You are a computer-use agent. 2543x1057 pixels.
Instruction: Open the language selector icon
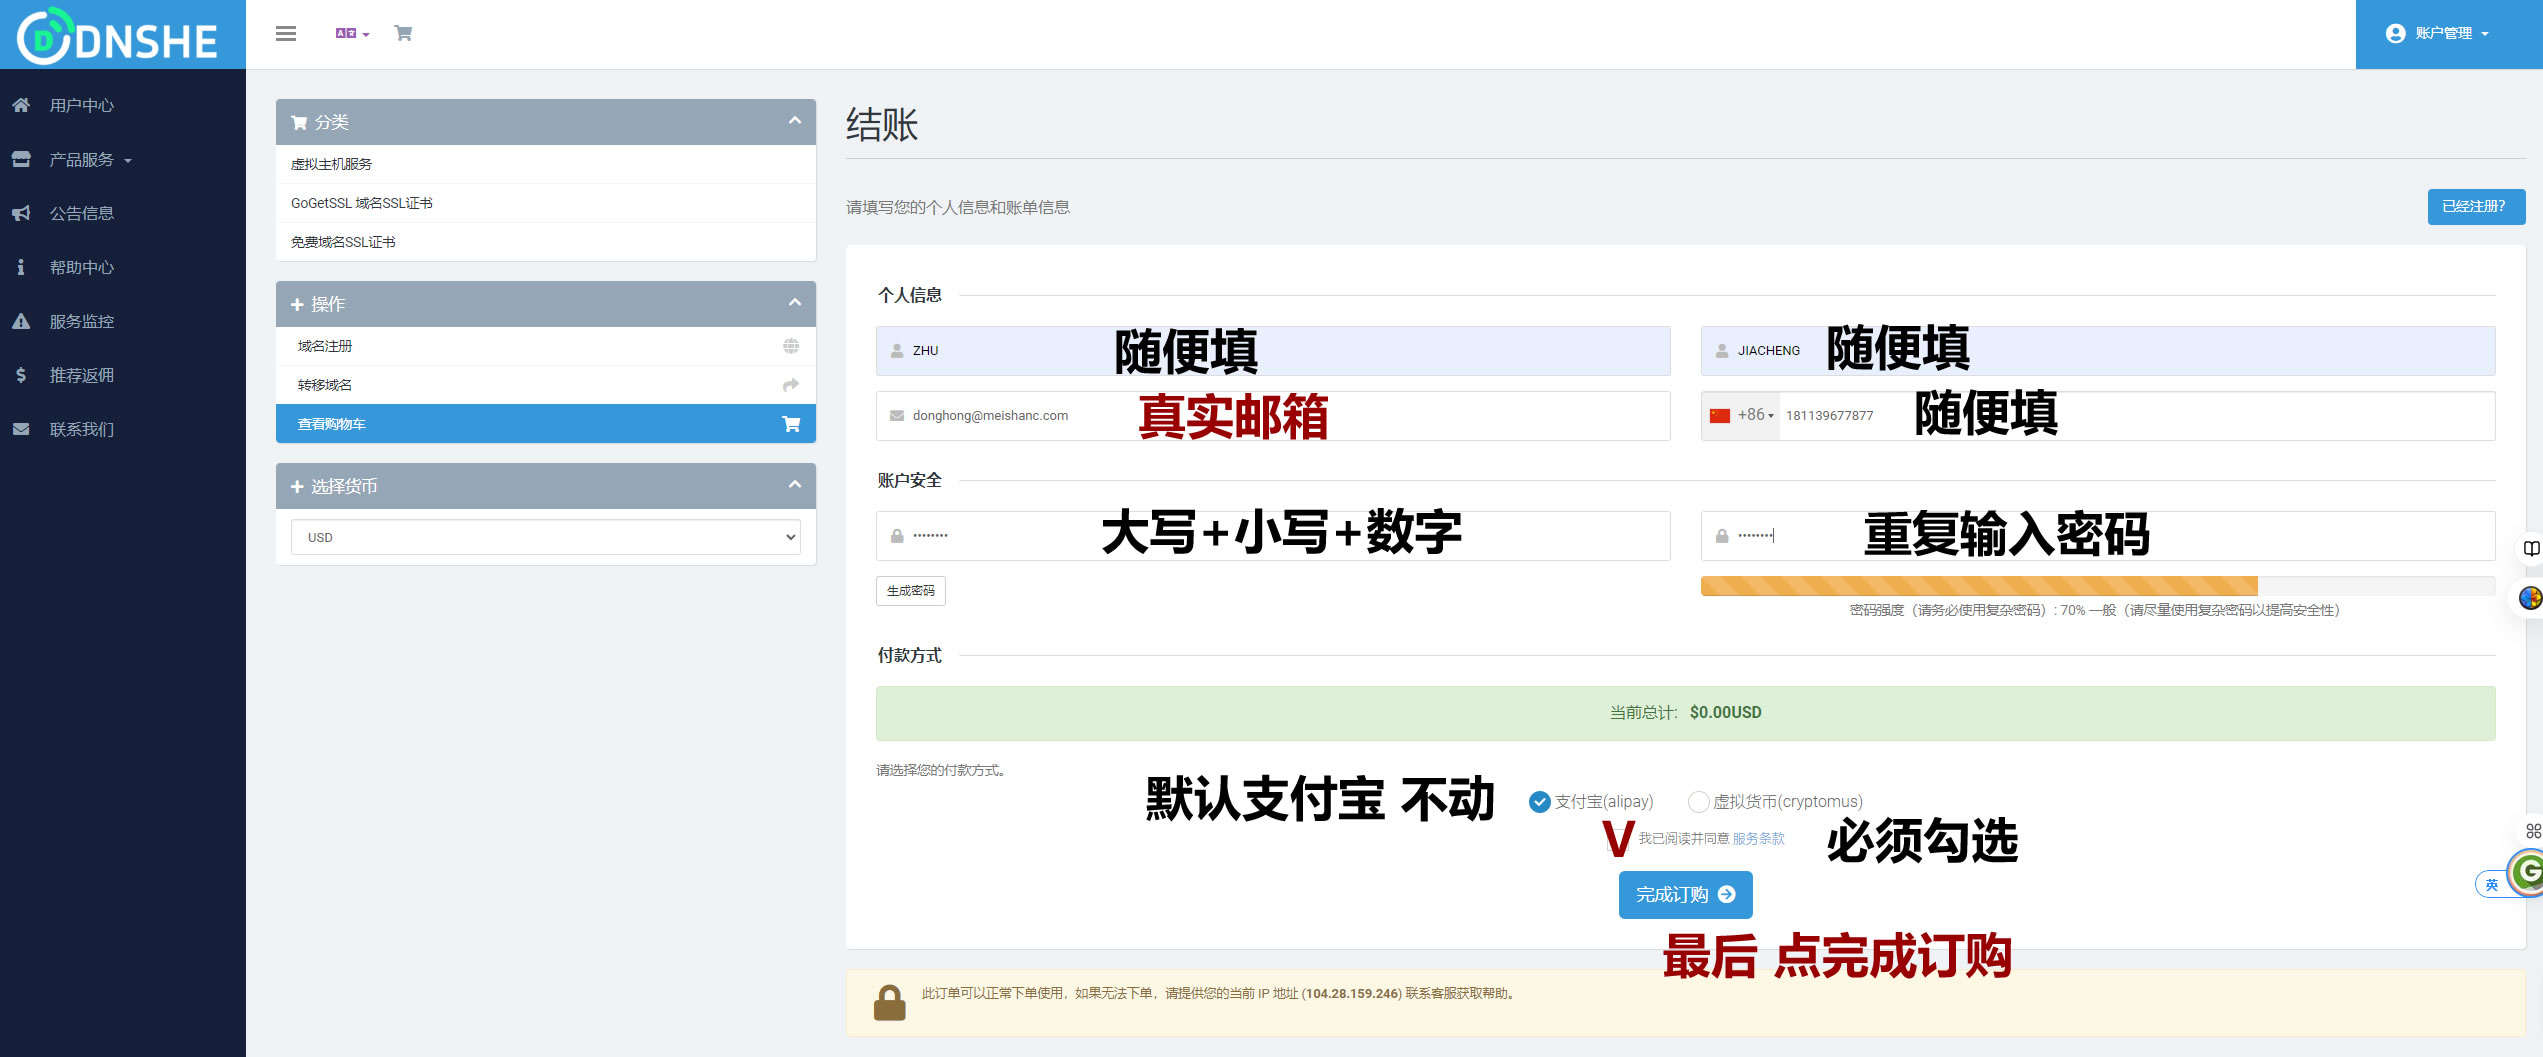click(x=352, y=34)
